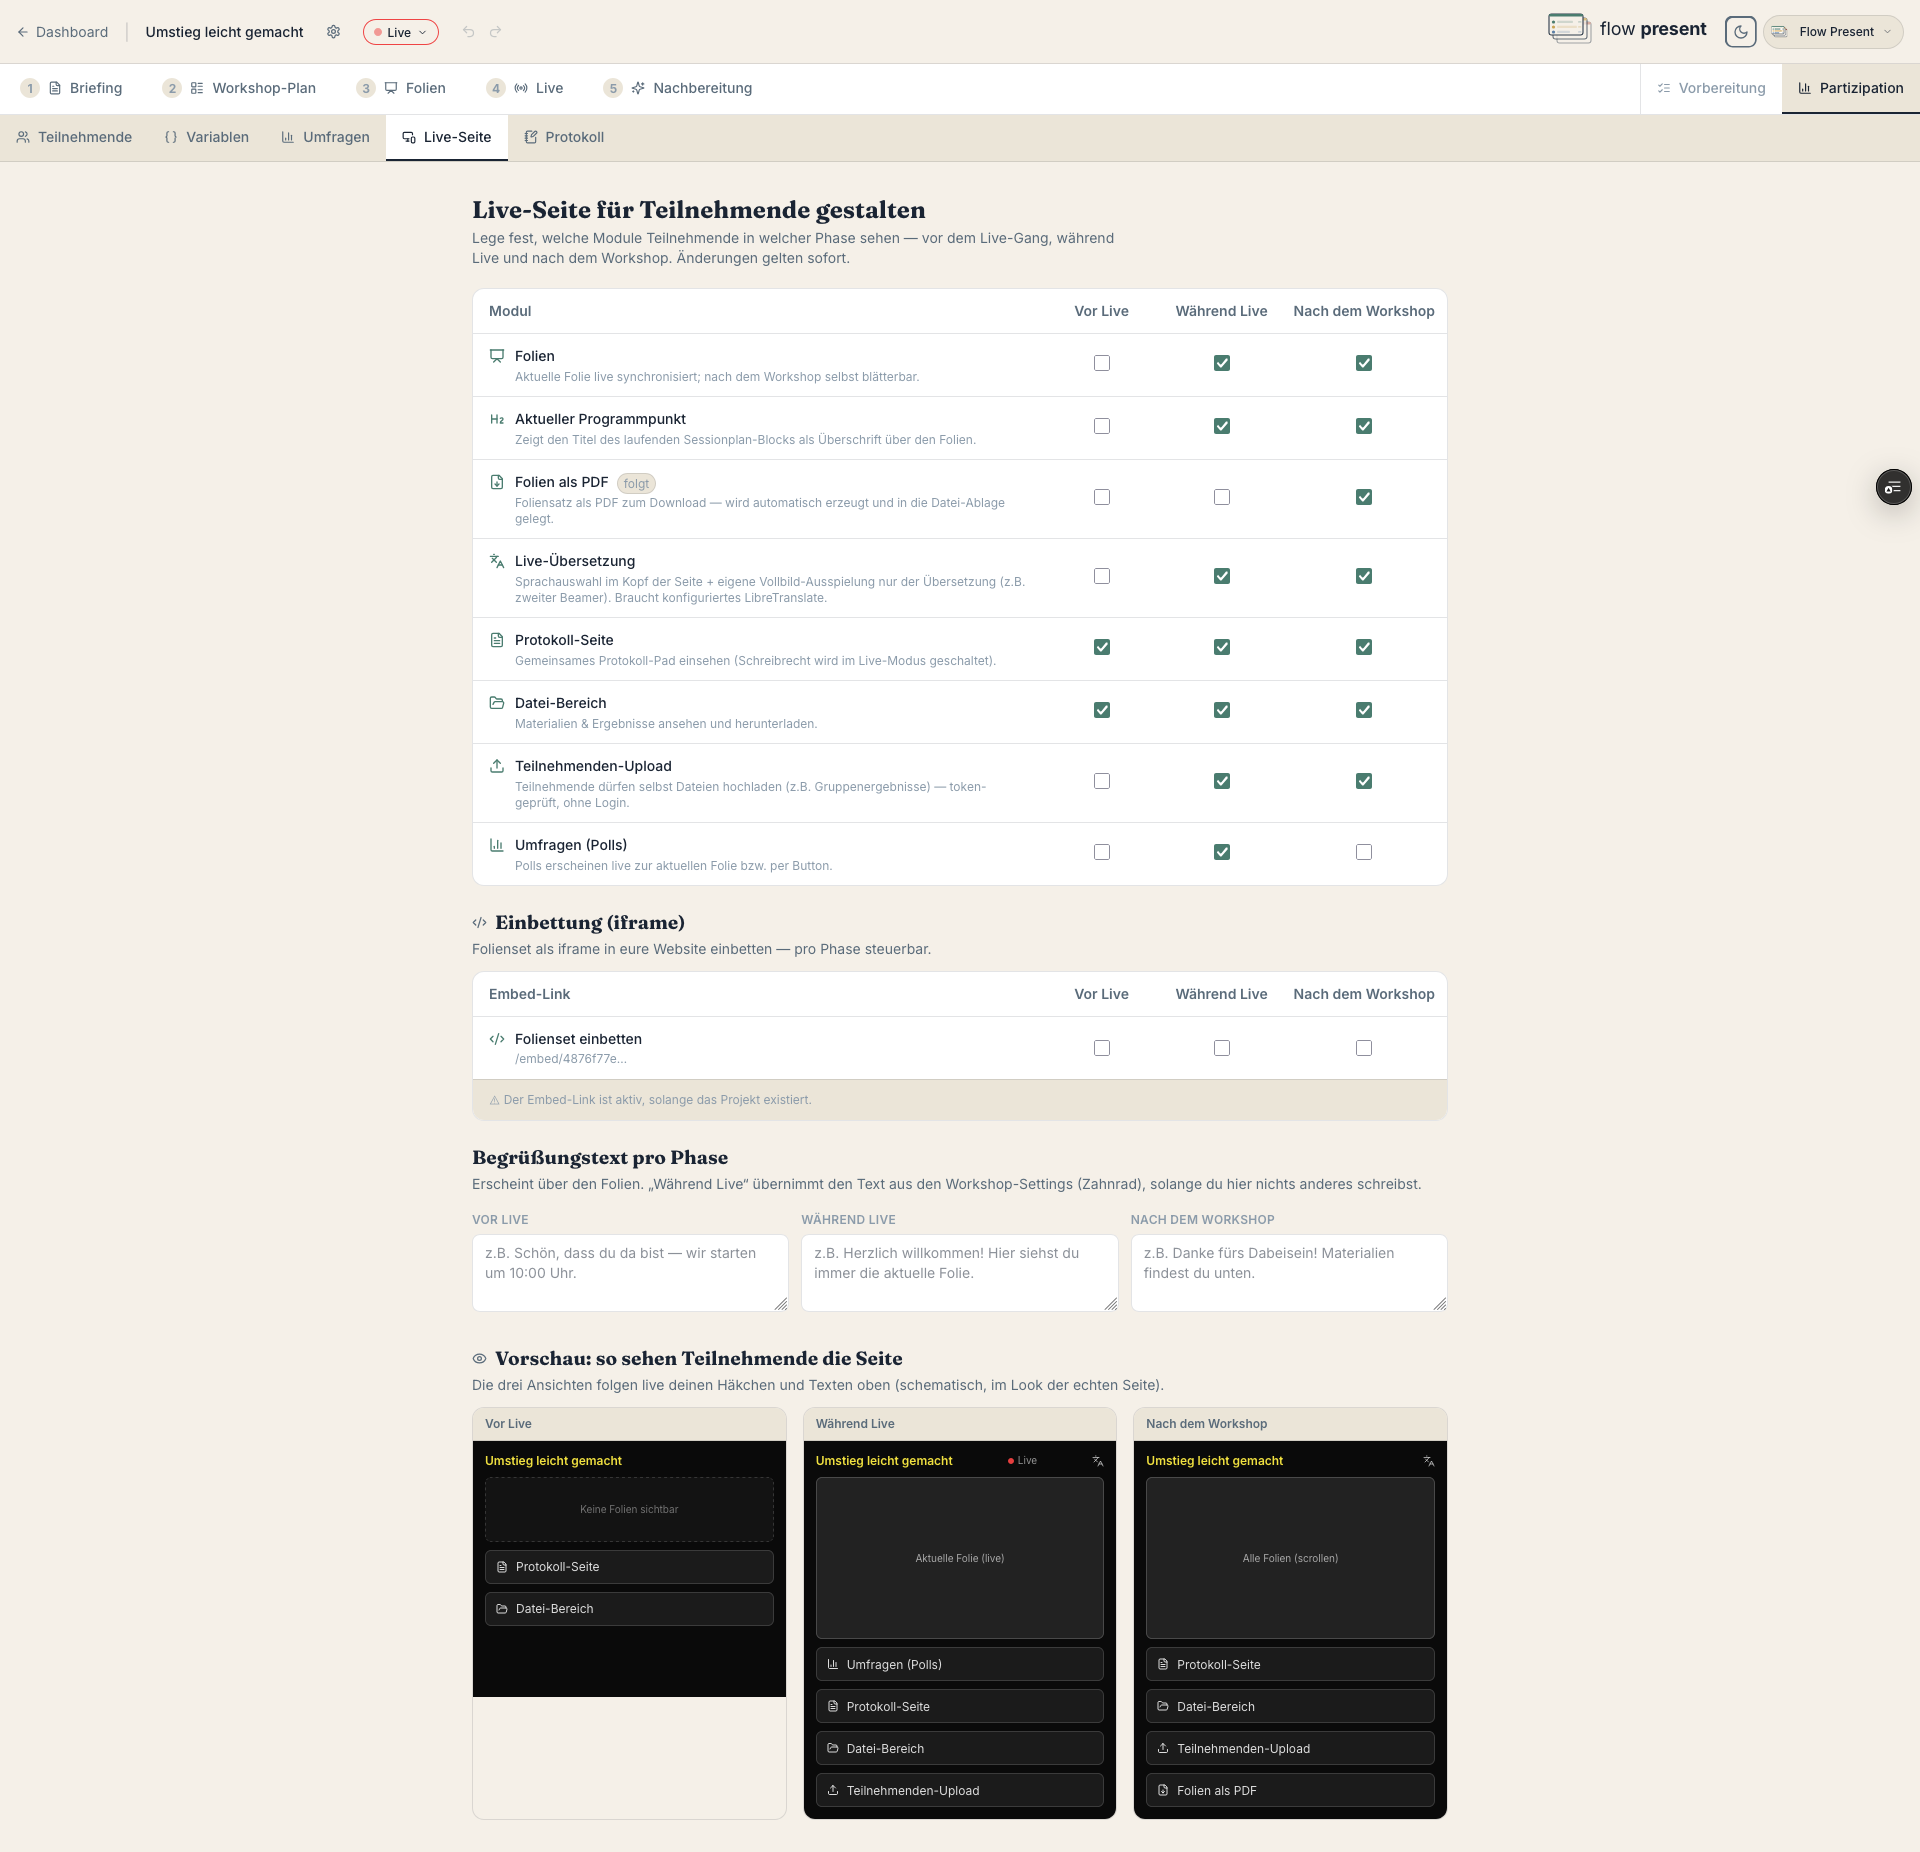
Task: Click Protokoll-Seite button in Vor Live preview
Action: click(x=629, y=1567)
